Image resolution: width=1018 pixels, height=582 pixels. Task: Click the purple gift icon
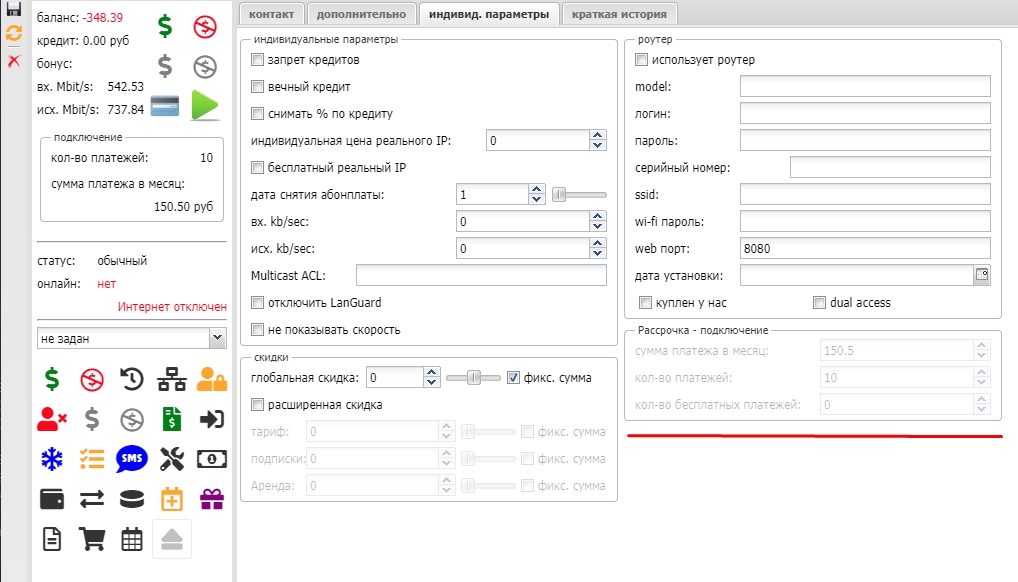(x=212, y=498)
